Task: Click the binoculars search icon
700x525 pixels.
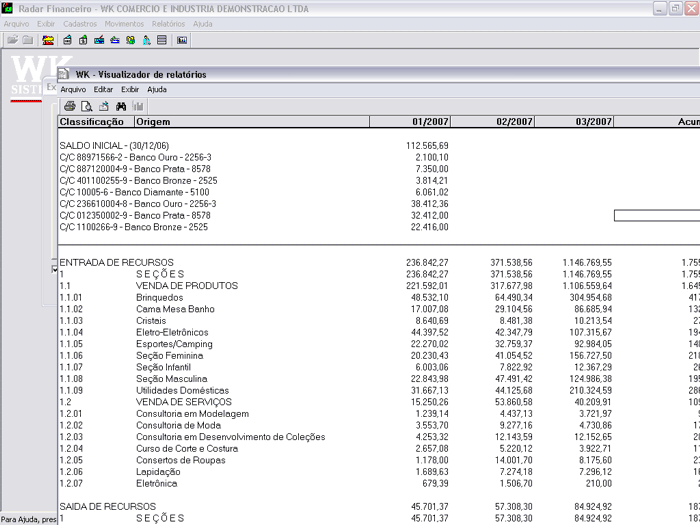Action: 121,106
